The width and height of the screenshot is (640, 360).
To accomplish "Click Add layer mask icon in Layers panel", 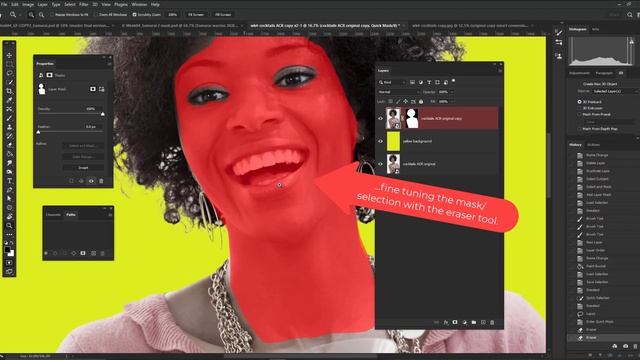I will (455, 322).
